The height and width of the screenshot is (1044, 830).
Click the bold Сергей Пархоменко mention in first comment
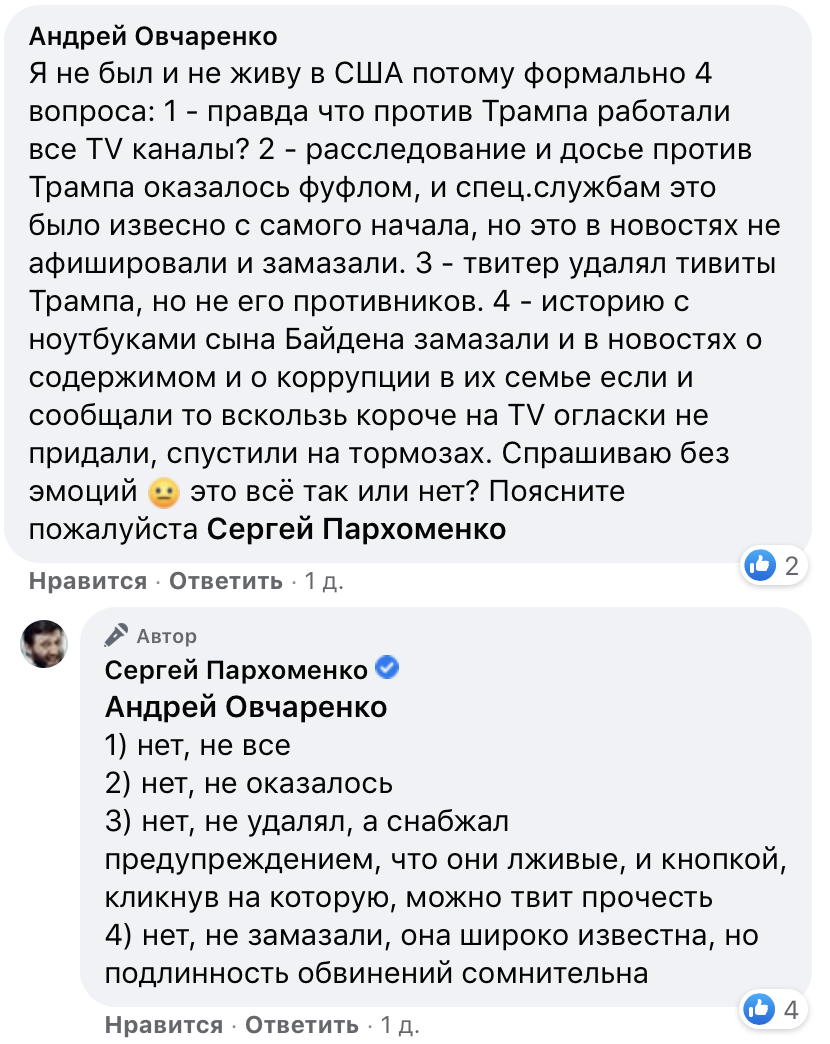[x=356, y=529]
